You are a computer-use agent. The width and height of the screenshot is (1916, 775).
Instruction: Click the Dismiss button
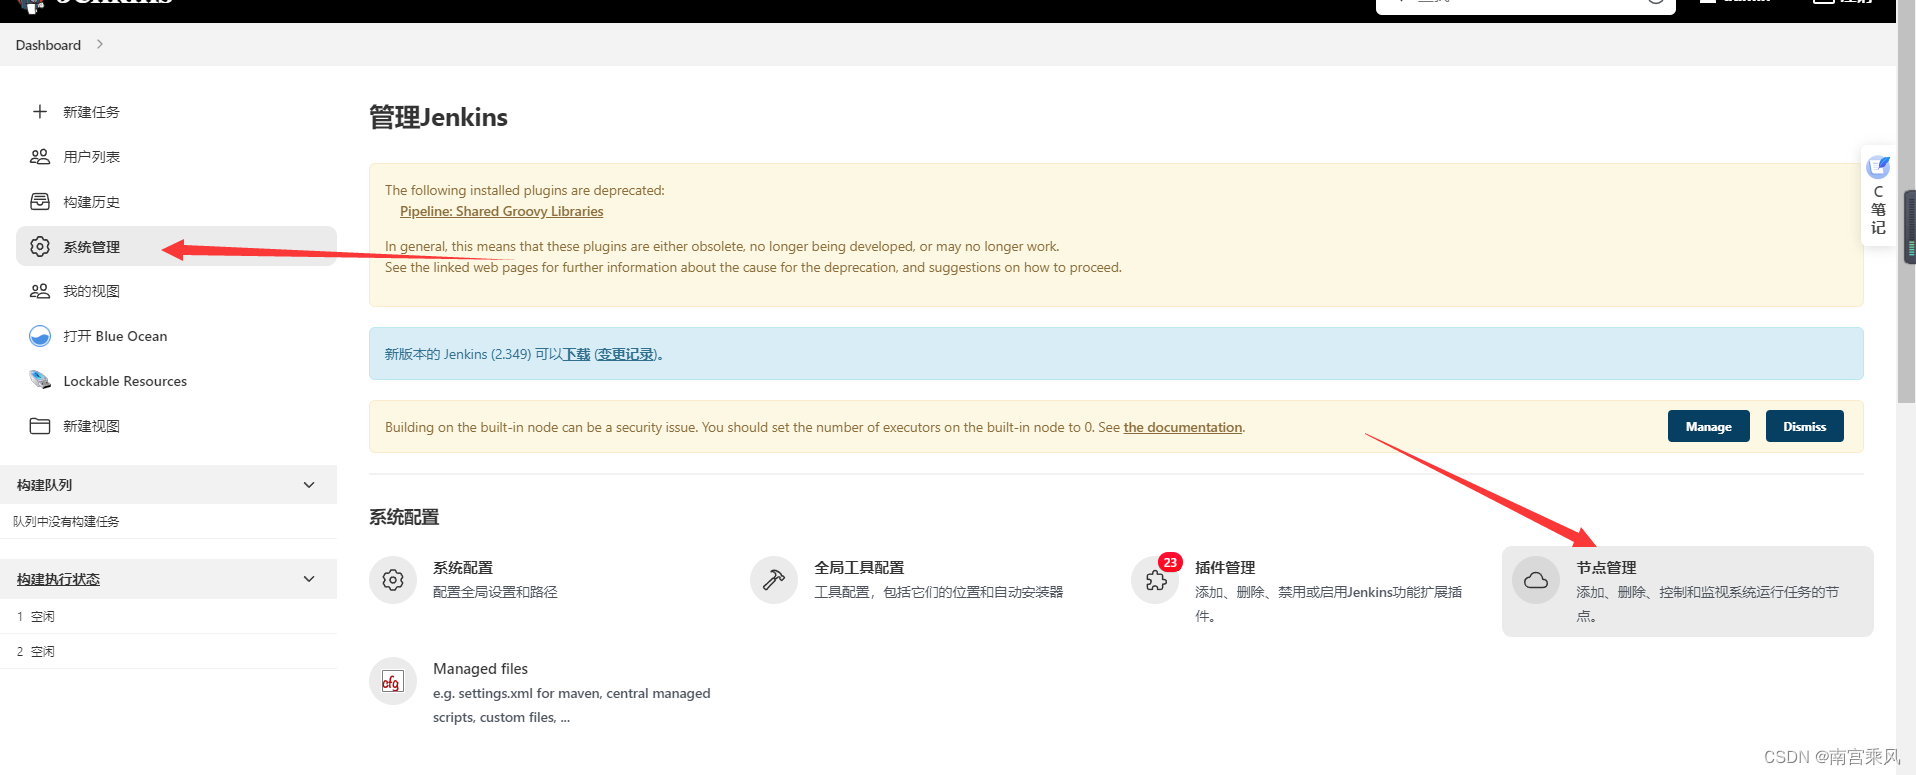click(1804, 426)
